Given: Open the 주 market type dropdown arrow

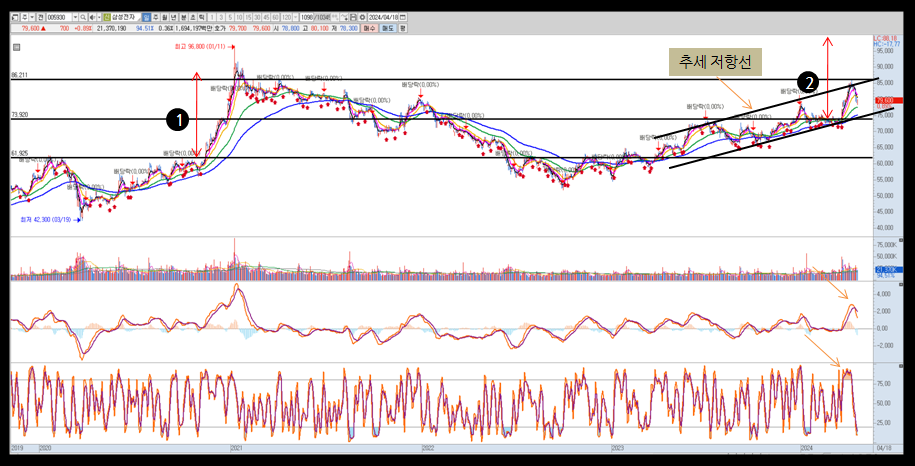Looking at the screenshot, I should coord(32,17).
